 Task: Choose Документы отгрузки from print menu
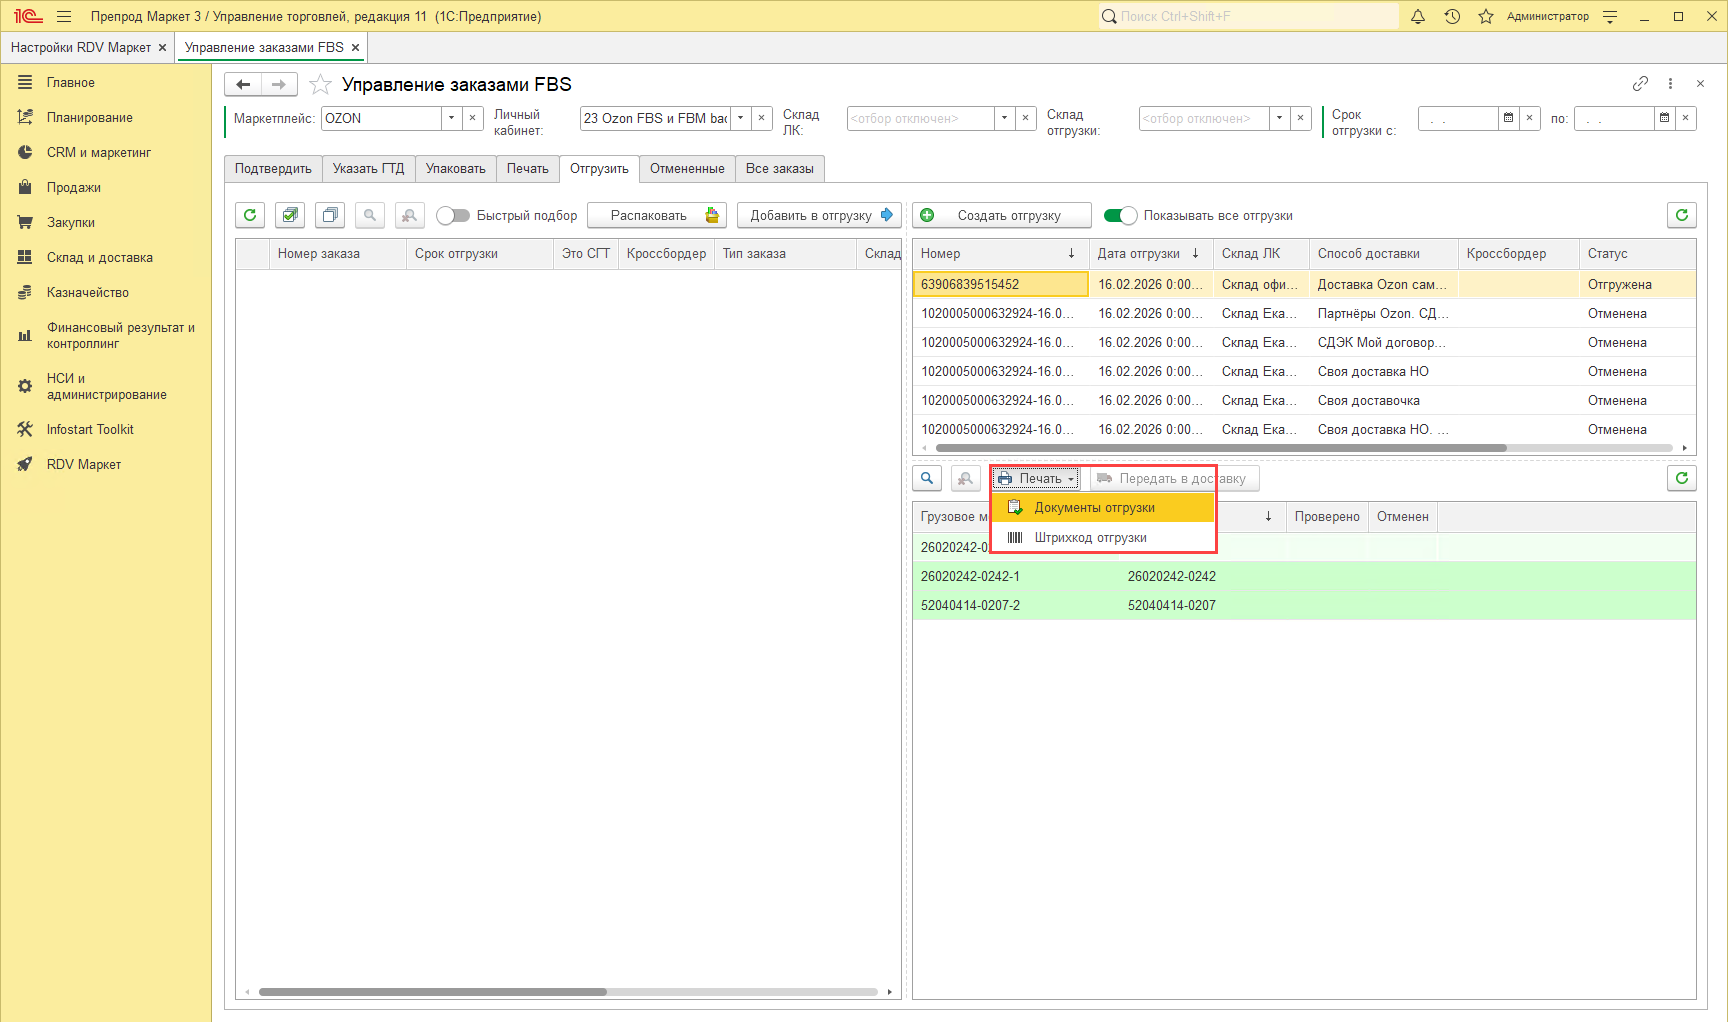[x=1094, y=508]
